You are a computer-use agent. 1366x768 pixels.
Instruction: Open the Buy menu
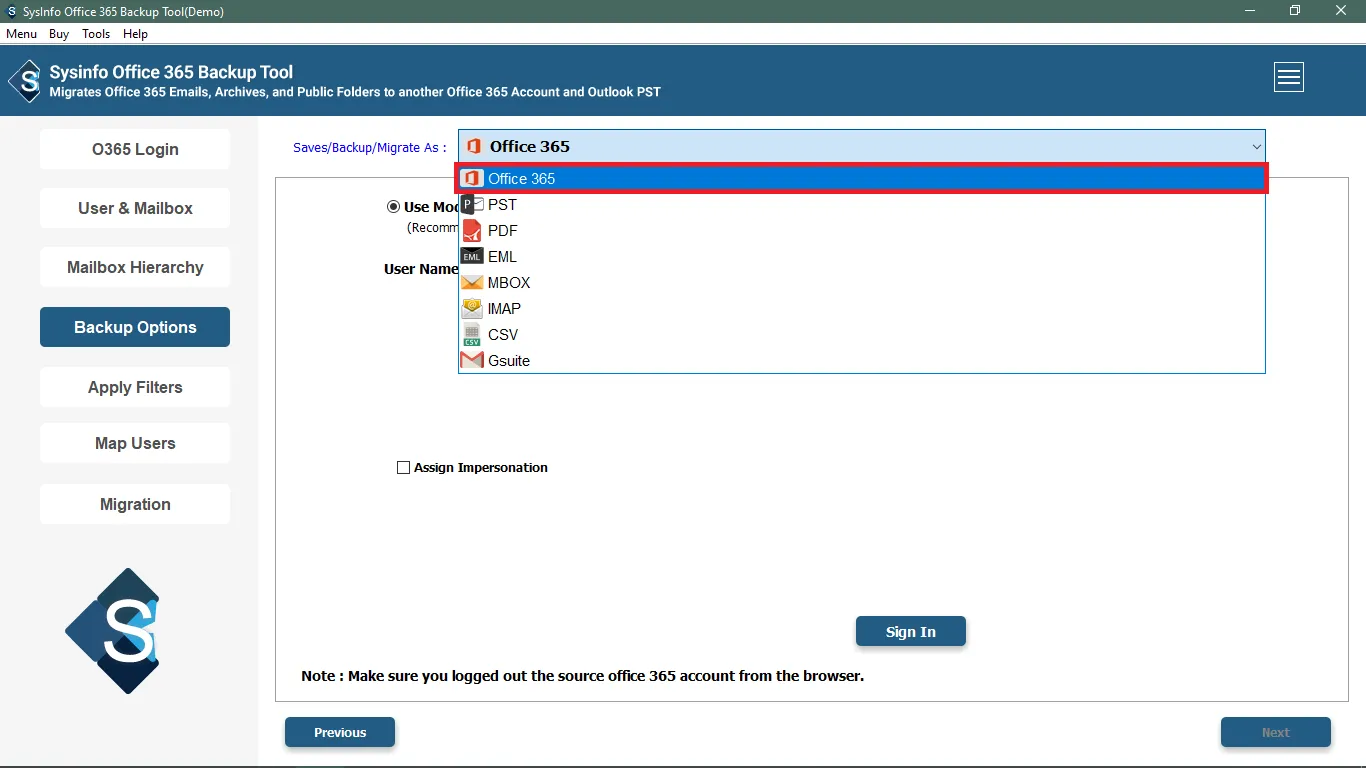click(x=59, y=34)
